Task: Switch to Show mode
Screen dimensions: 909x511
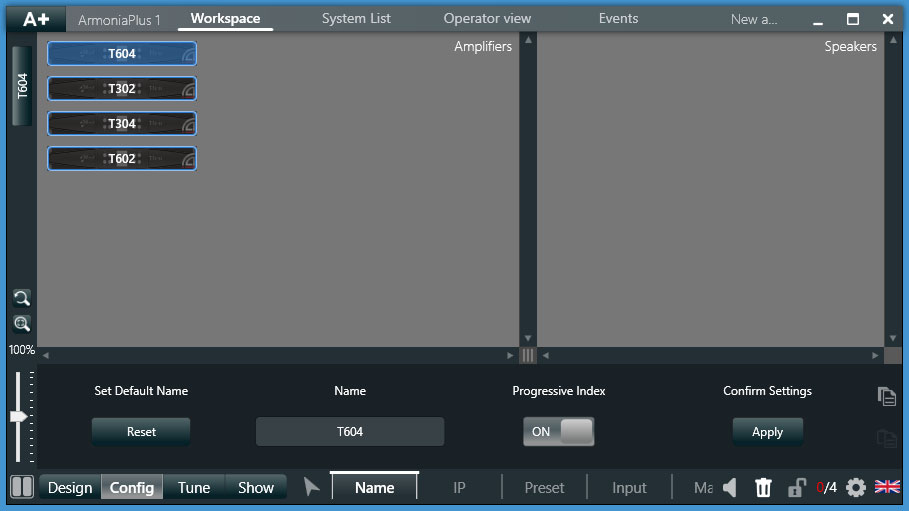Action: click(x=256, y=487)
